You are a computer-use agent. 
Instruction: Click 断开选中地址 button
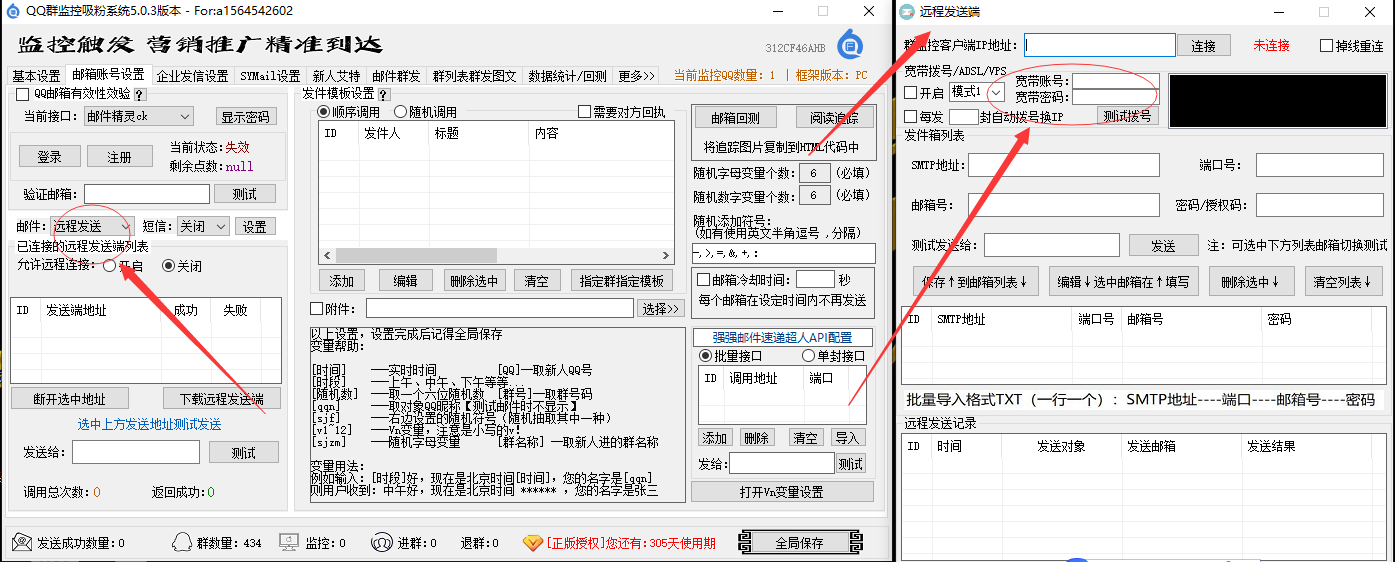pyautogui.click(x=70, y=400)
